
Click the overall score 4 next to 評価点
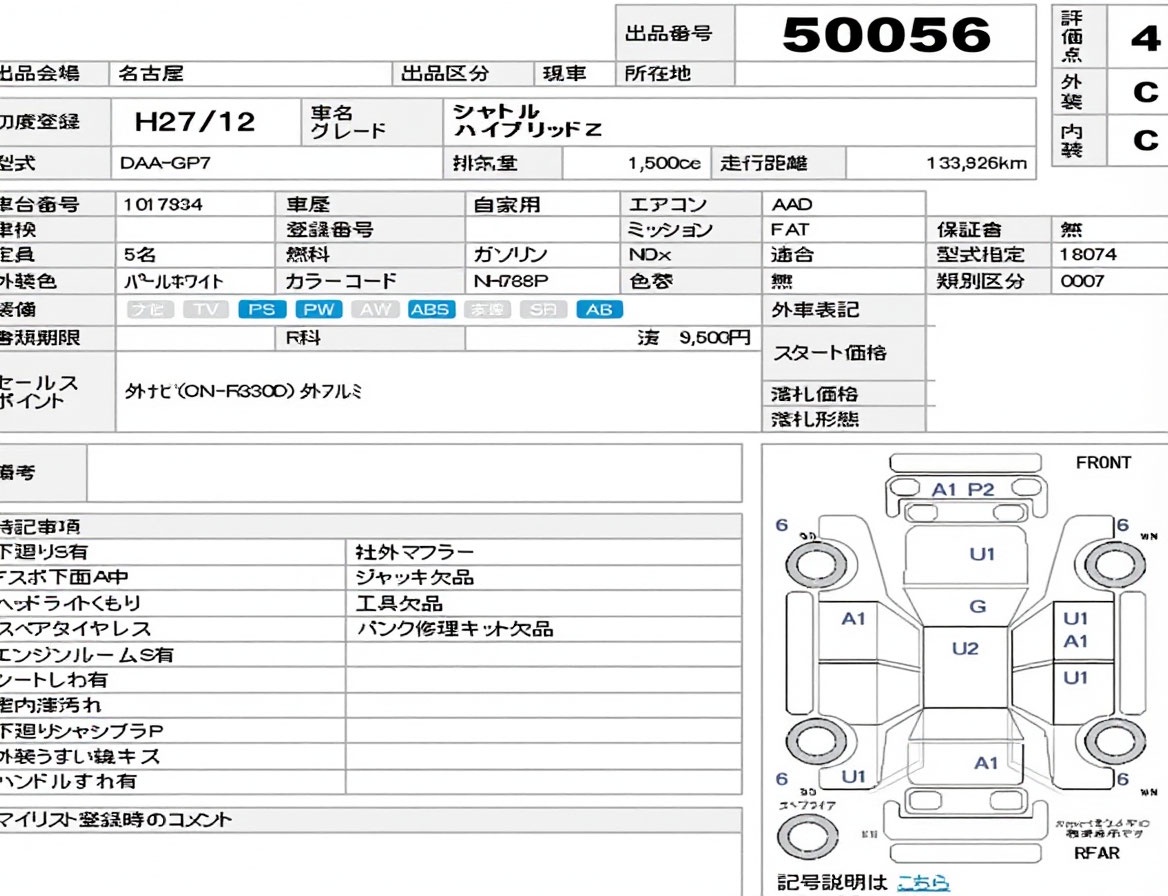(x=1145, y=37)
